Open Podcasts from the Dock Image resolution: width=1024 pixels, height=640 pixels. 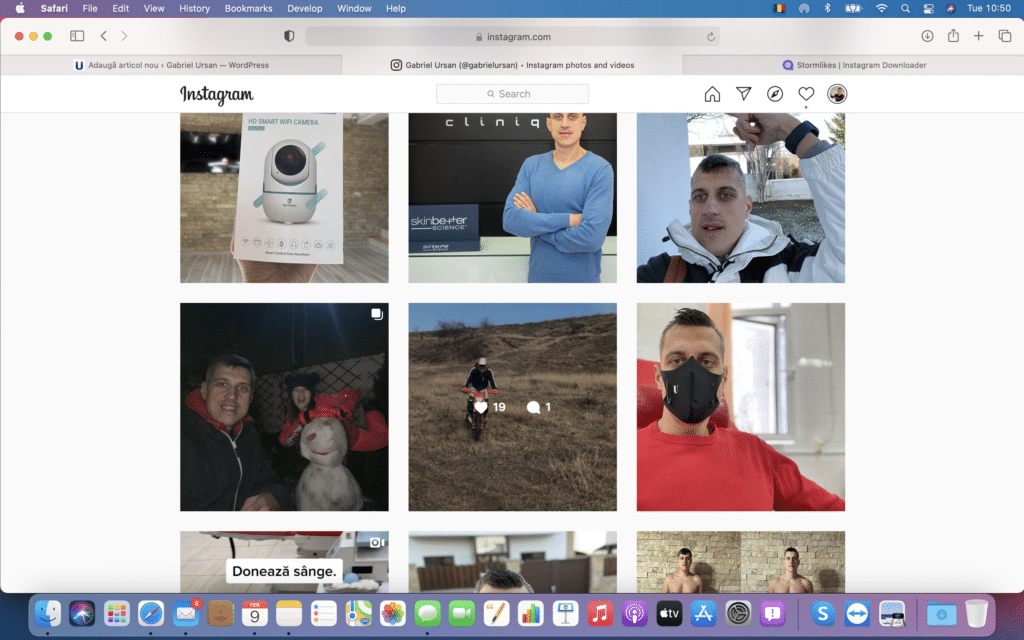pyautogui.click(x=634, y=614)
